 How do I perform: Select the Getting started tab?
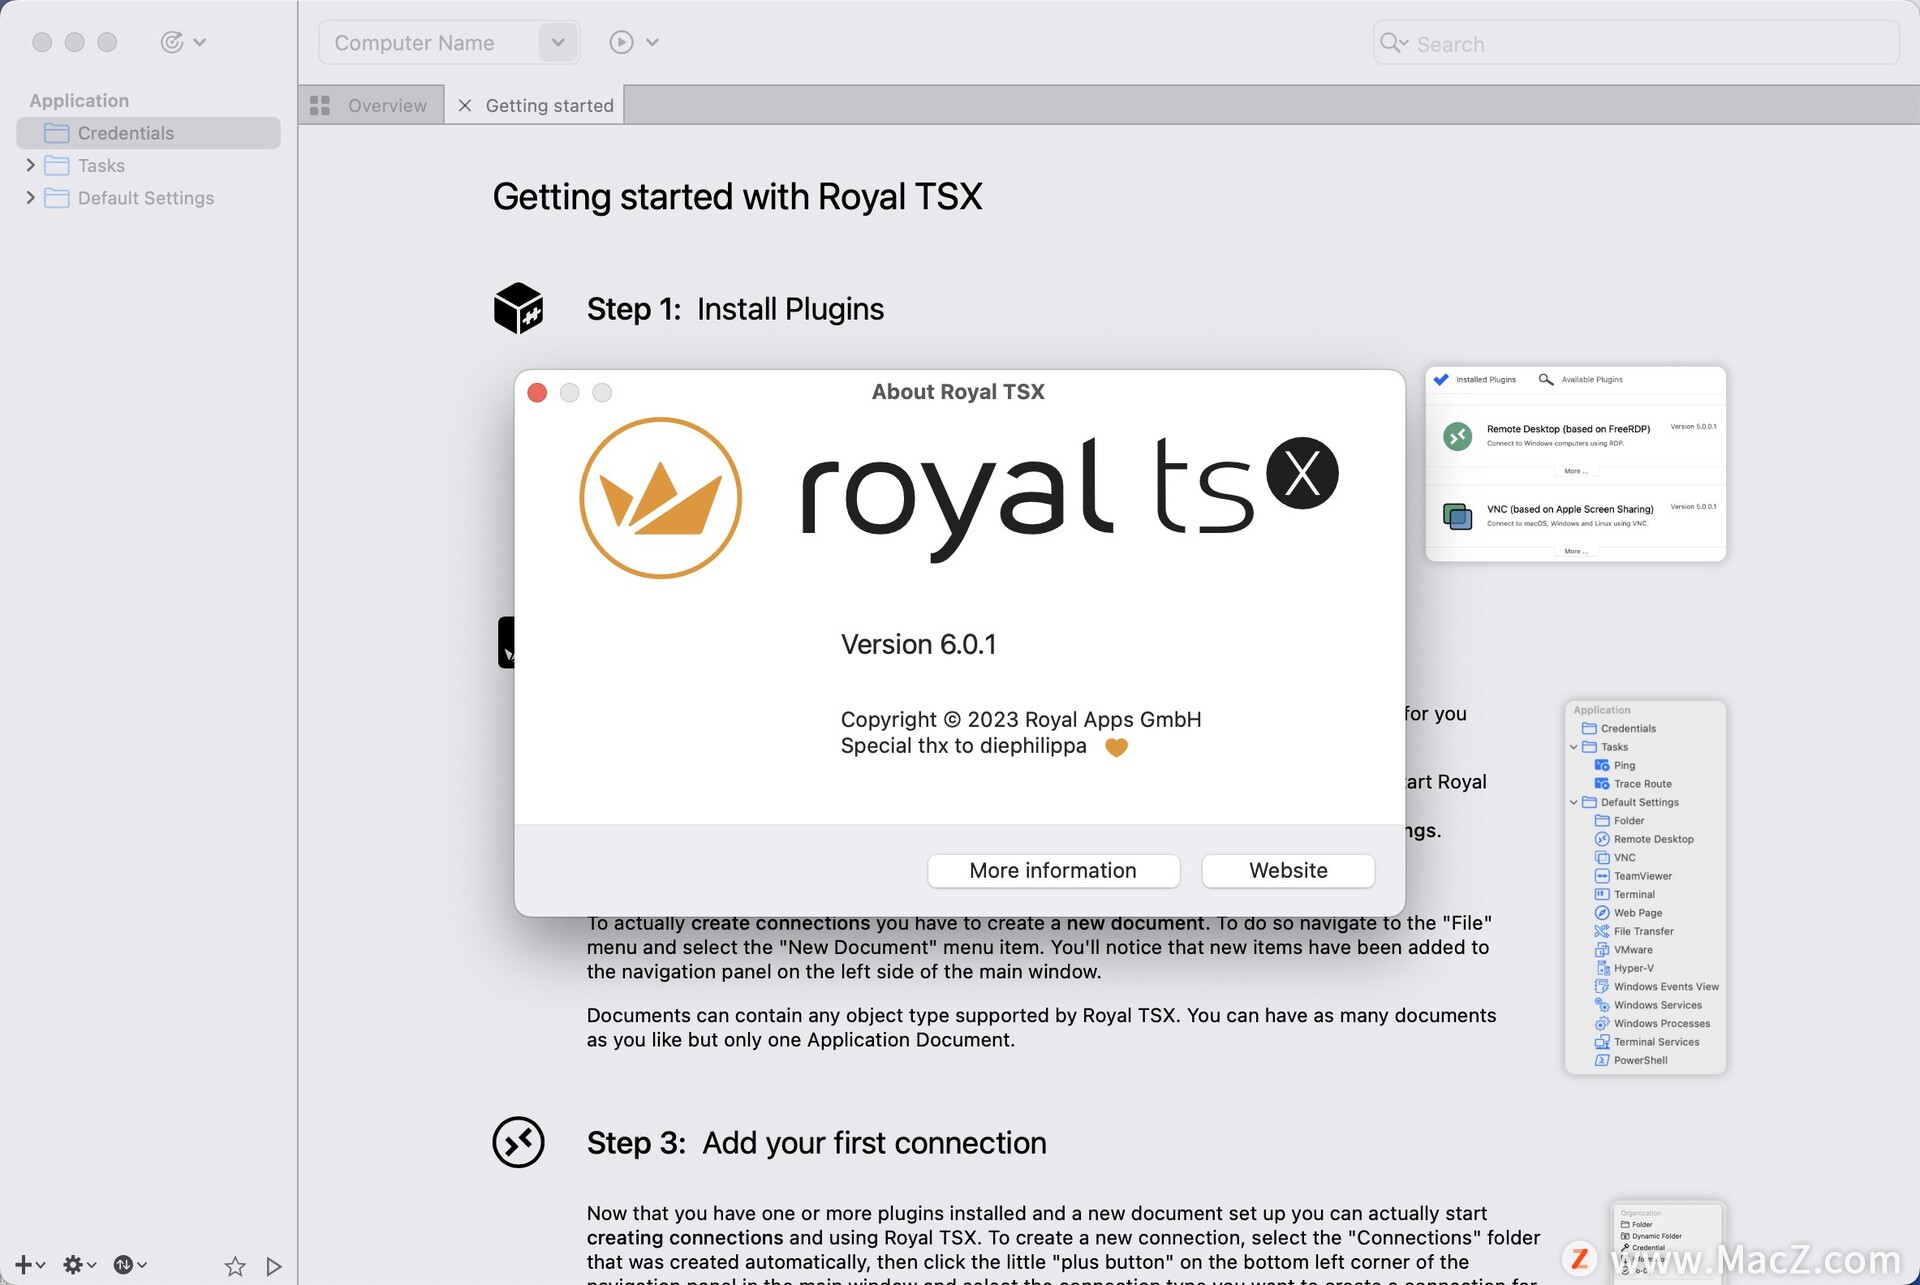tap(549, 104)
